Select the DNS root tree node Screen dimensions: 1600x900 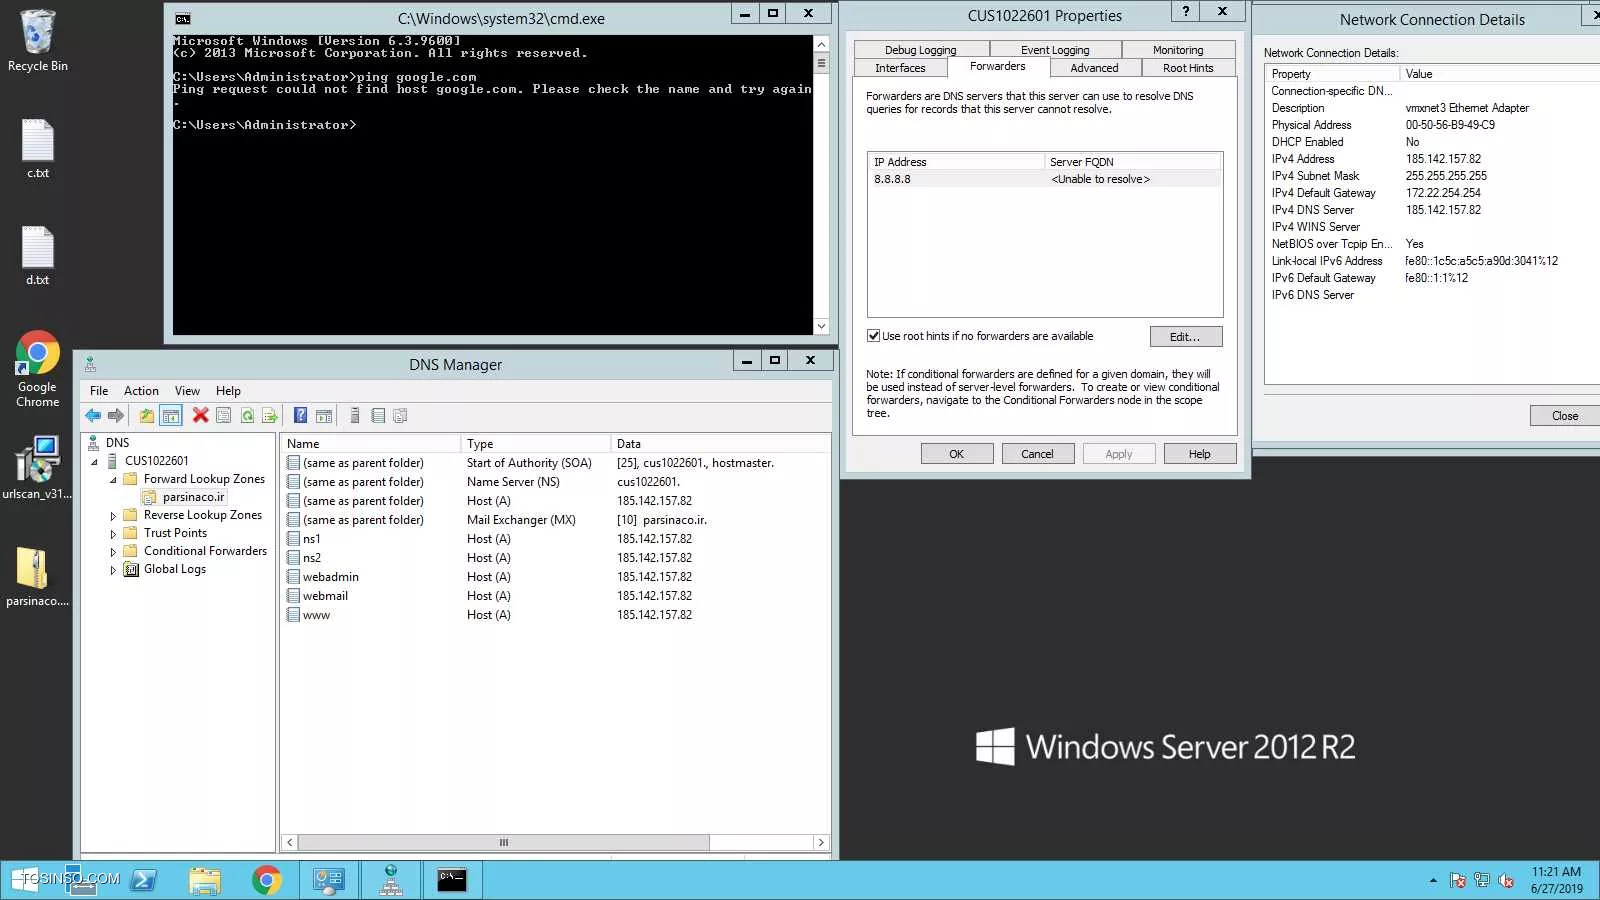[117, 443]
